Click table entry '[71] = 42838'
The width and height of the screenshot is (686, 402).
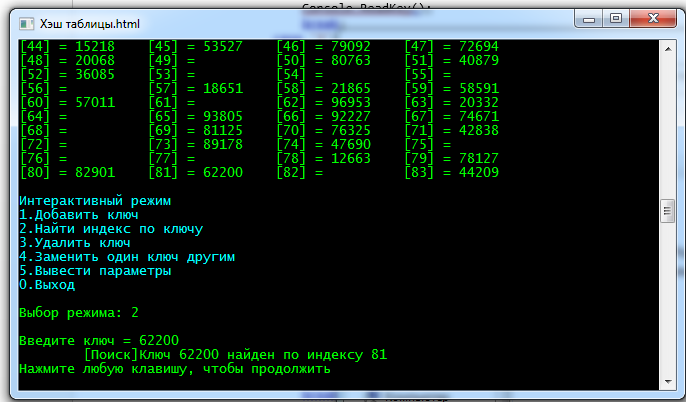pos(452,130)
